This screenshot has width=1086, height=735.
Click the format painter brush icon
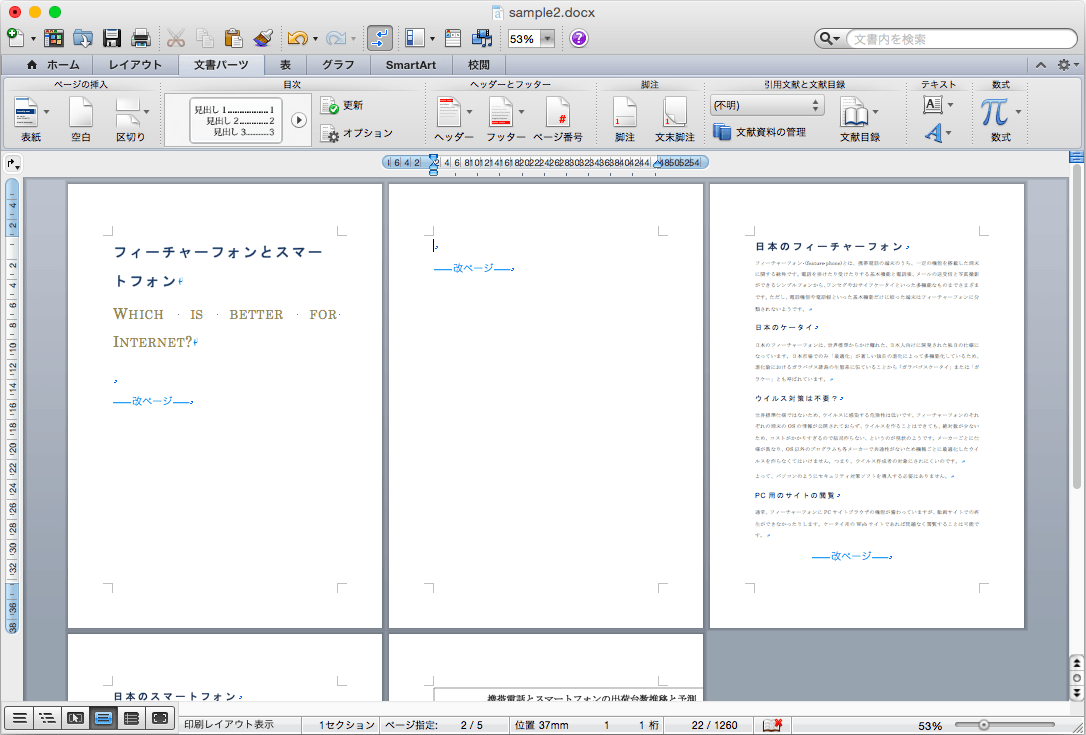point(263,39)
